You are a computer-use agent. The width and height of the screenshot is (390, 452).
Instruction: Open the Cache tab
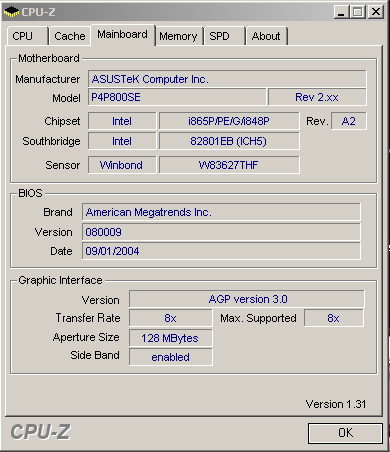[70, 36]
